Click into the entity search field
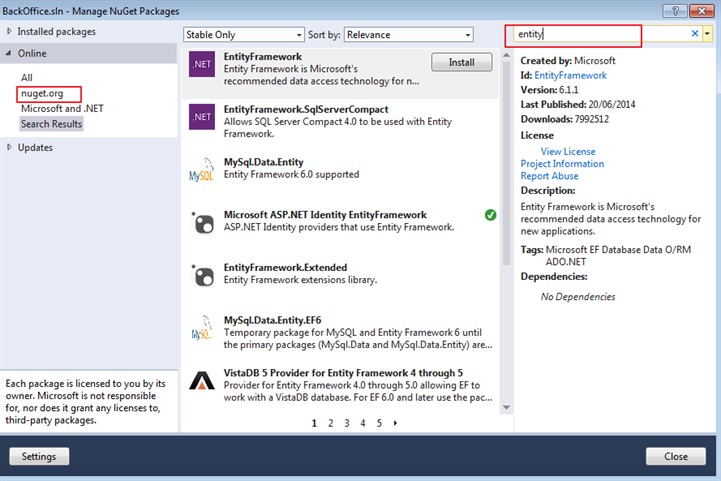 tap(600, 34)
